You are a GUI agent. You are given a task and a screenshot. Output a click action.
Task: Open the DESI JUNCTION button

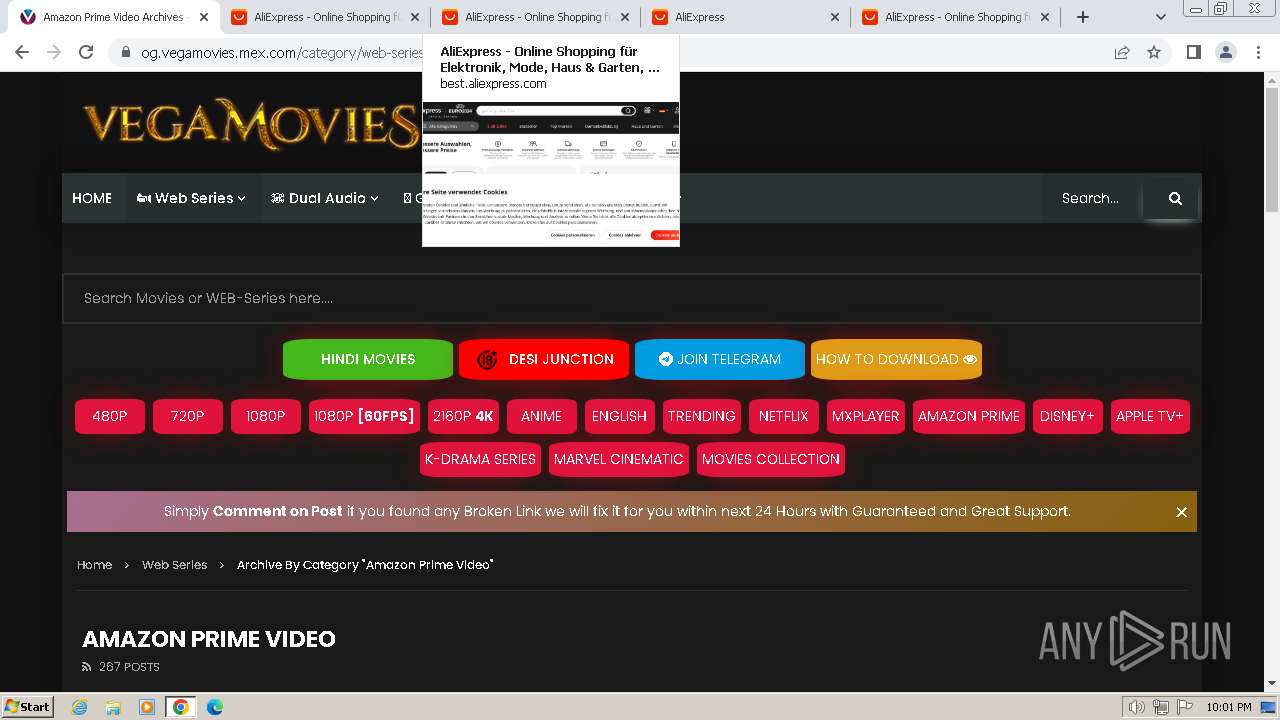point(544,359)
